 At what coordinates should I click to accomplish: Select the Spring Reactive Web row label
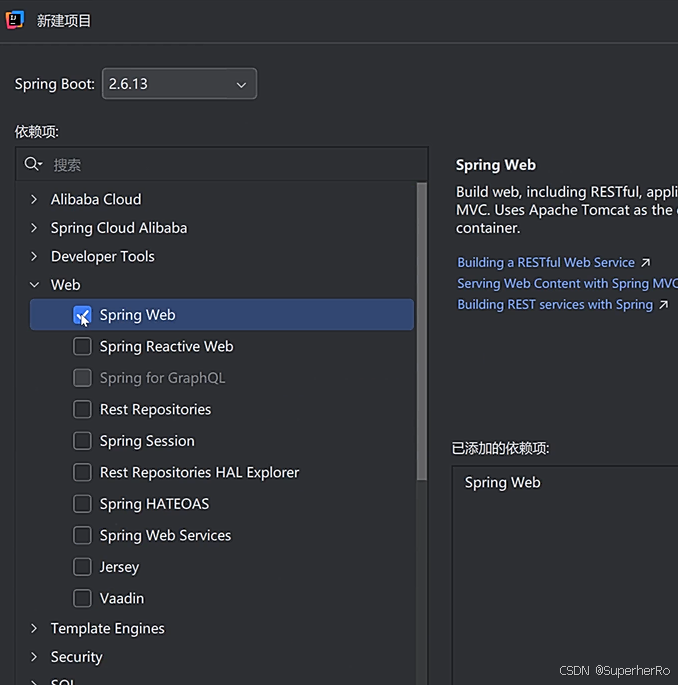click(166, 346)
